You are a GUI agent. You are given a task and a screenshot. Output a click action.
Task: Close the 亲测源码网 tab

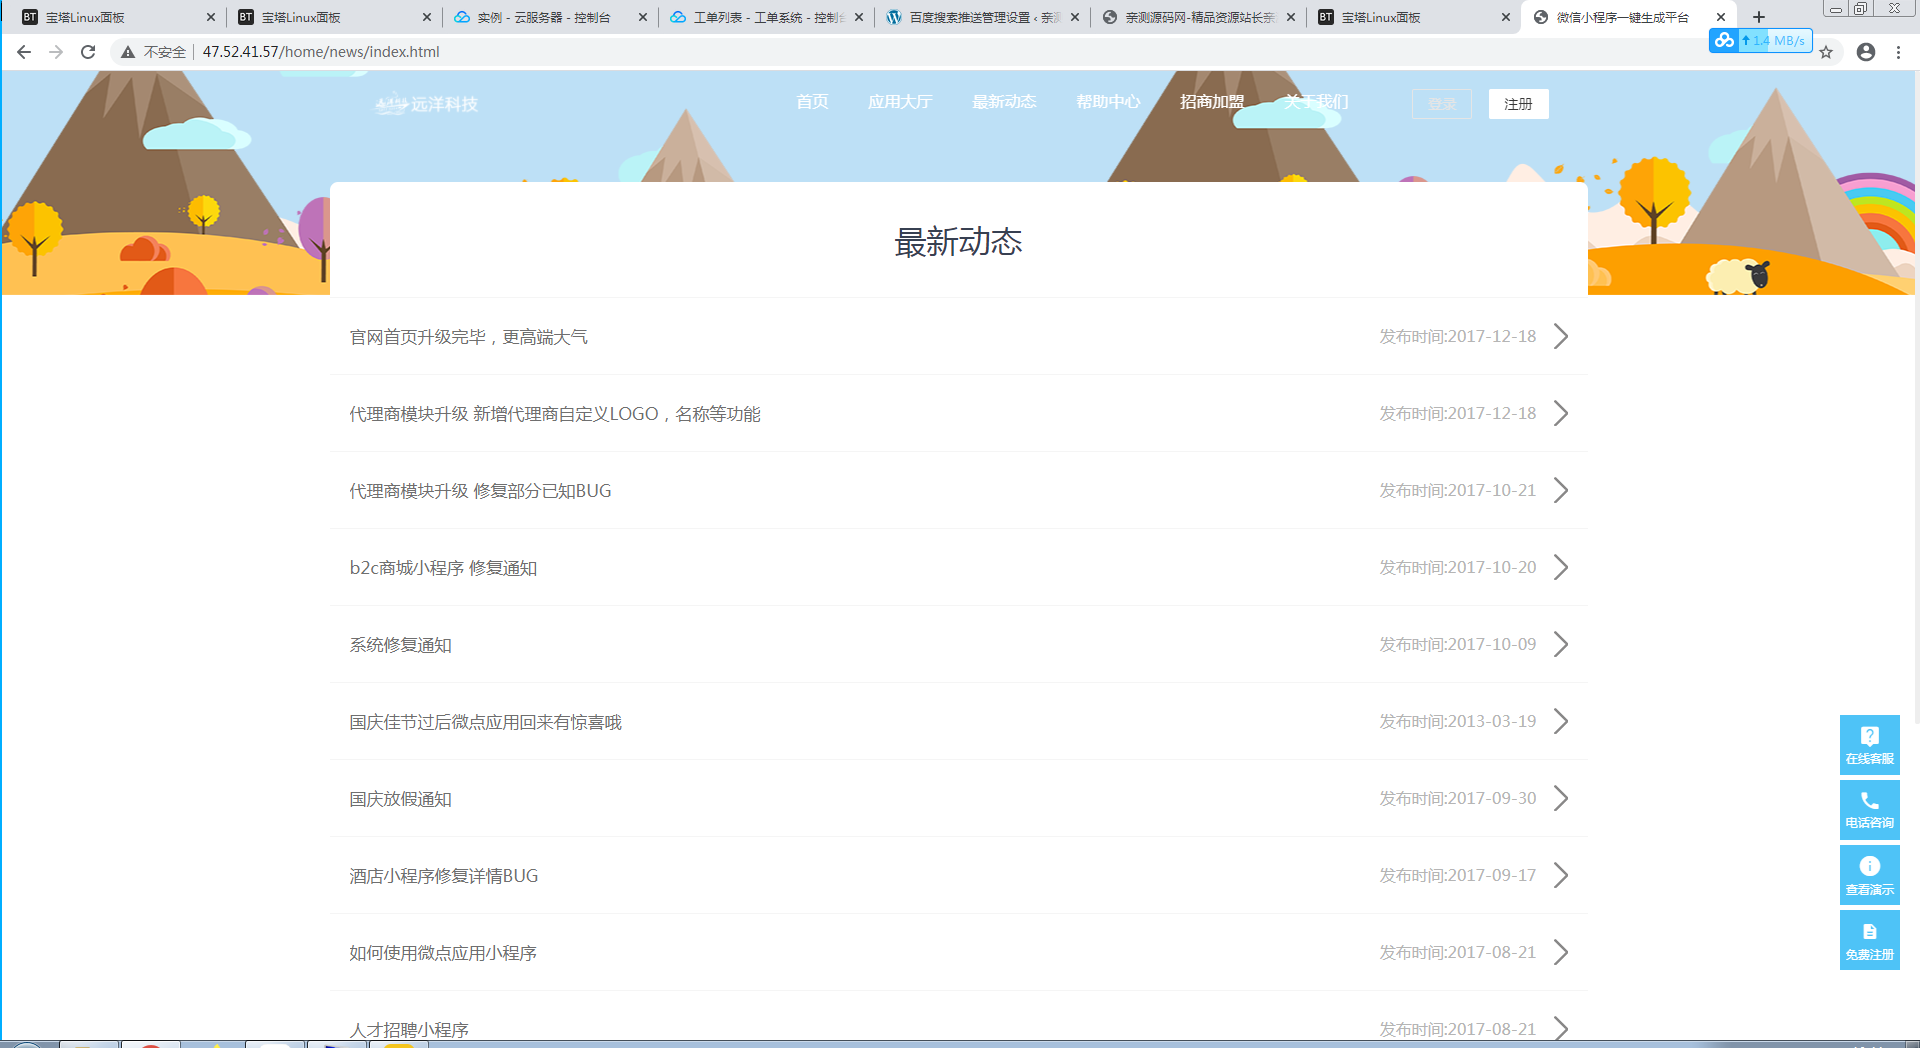point(1291,17)
